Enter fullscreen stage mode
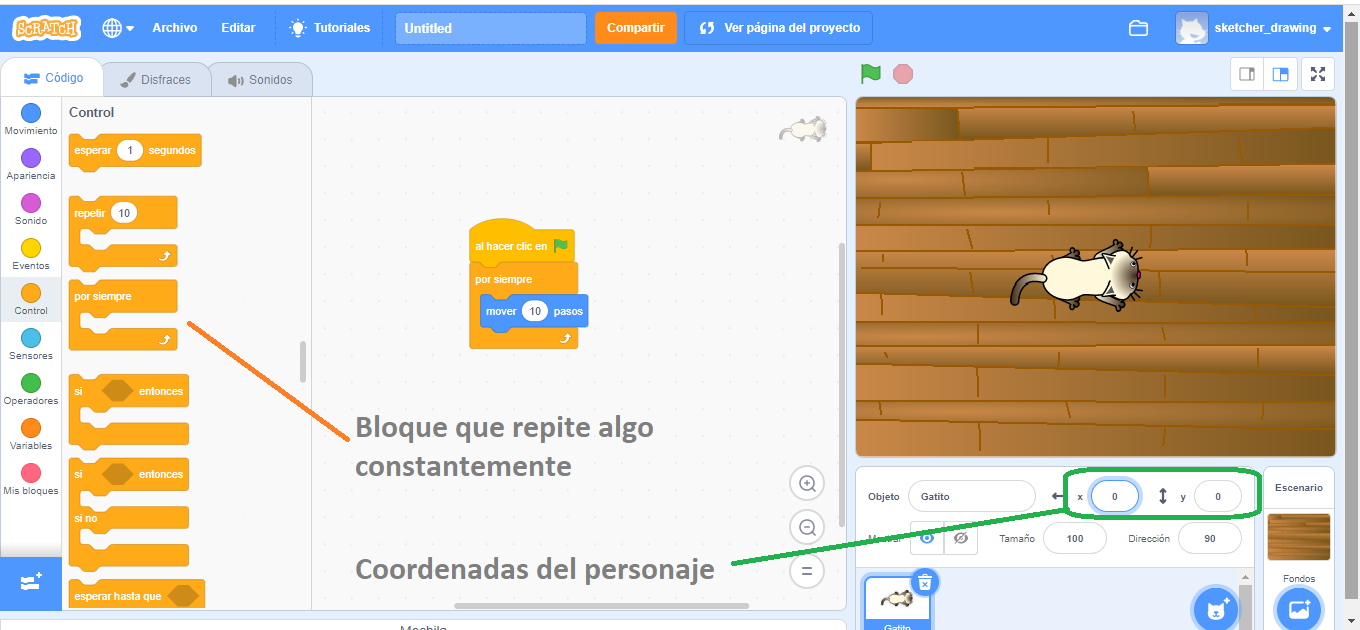Screen dimensions: 1360x630 1318,74
